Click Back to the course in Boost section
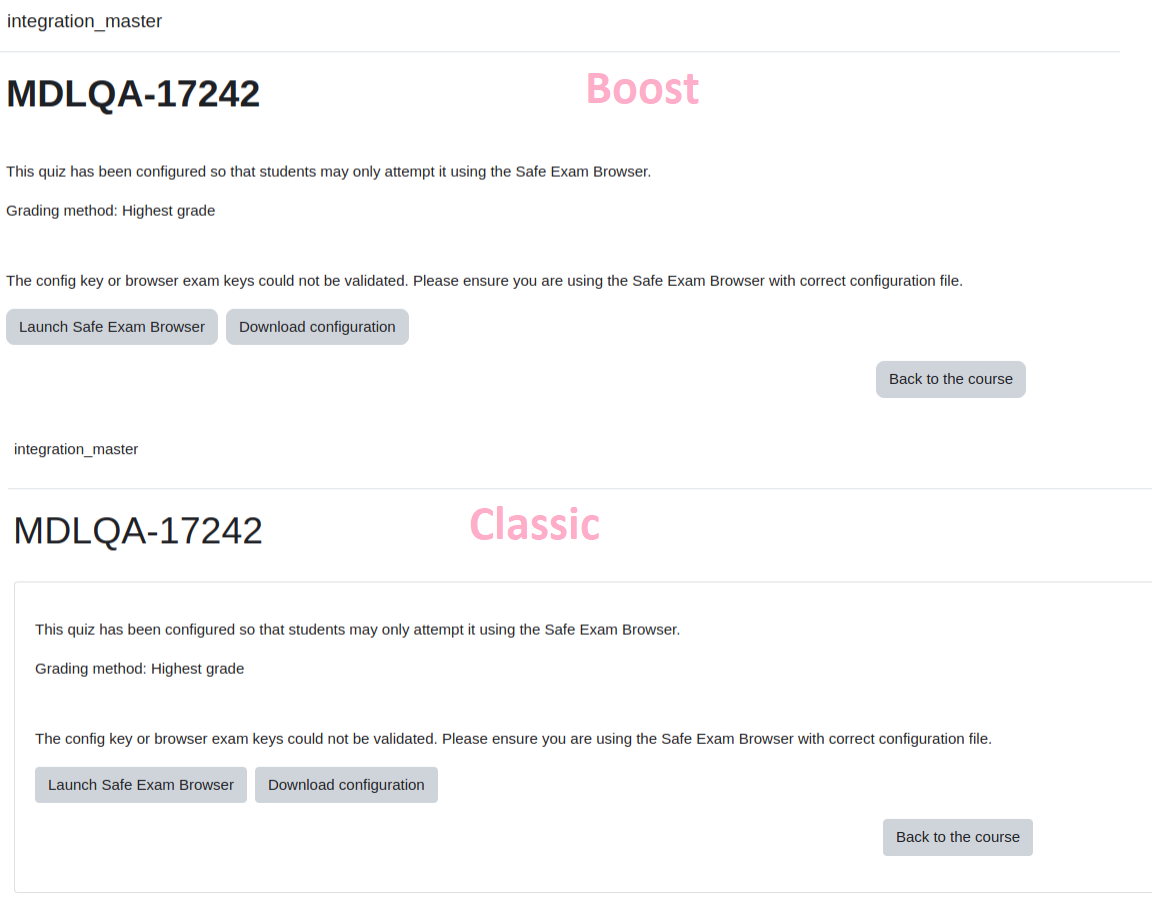This screenshot has height=908, width=1152. click(x=951, y=379)
